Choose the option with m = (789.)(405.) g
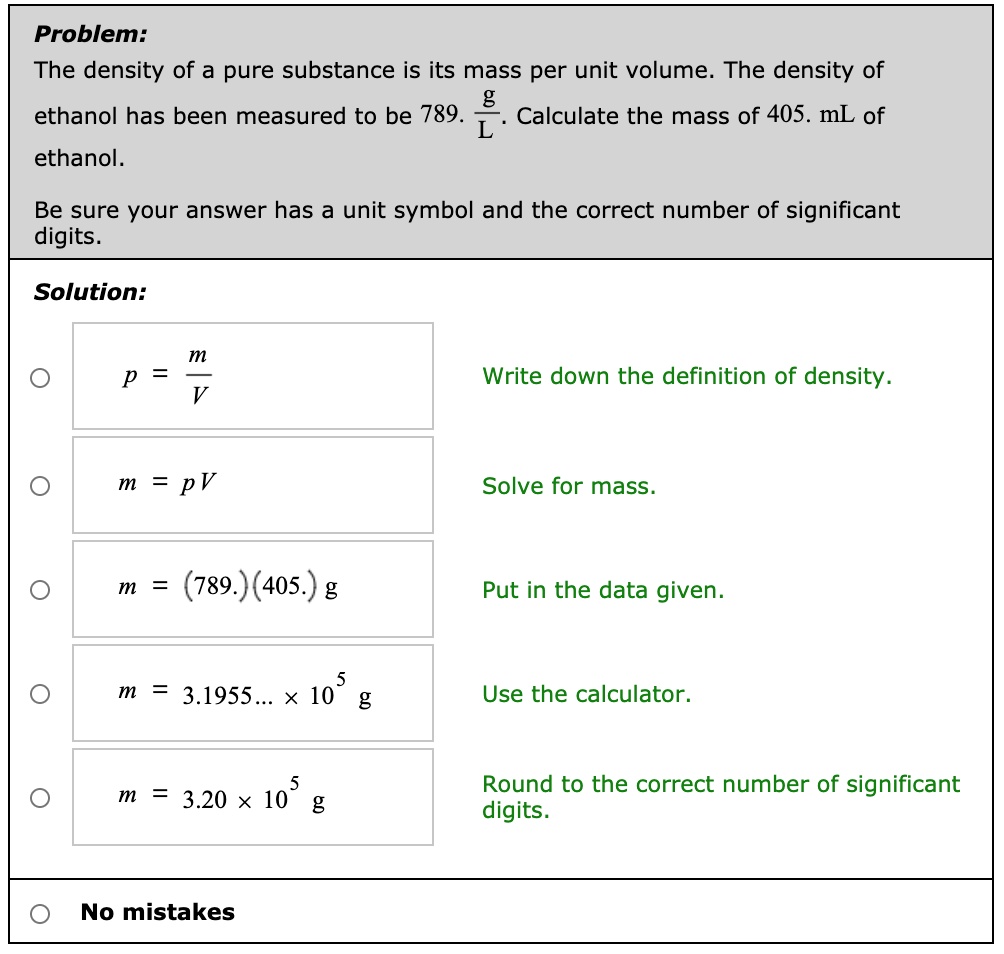This screenshot has height=954, width=1004. (40, 590)
